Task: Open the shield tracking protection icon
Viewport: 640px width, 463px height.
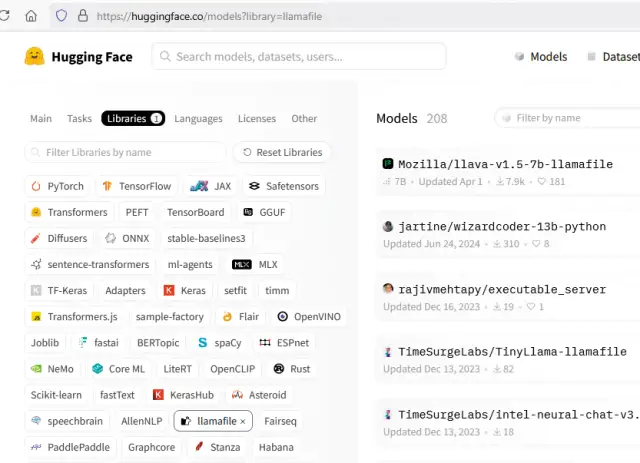Action: (61, 16)
